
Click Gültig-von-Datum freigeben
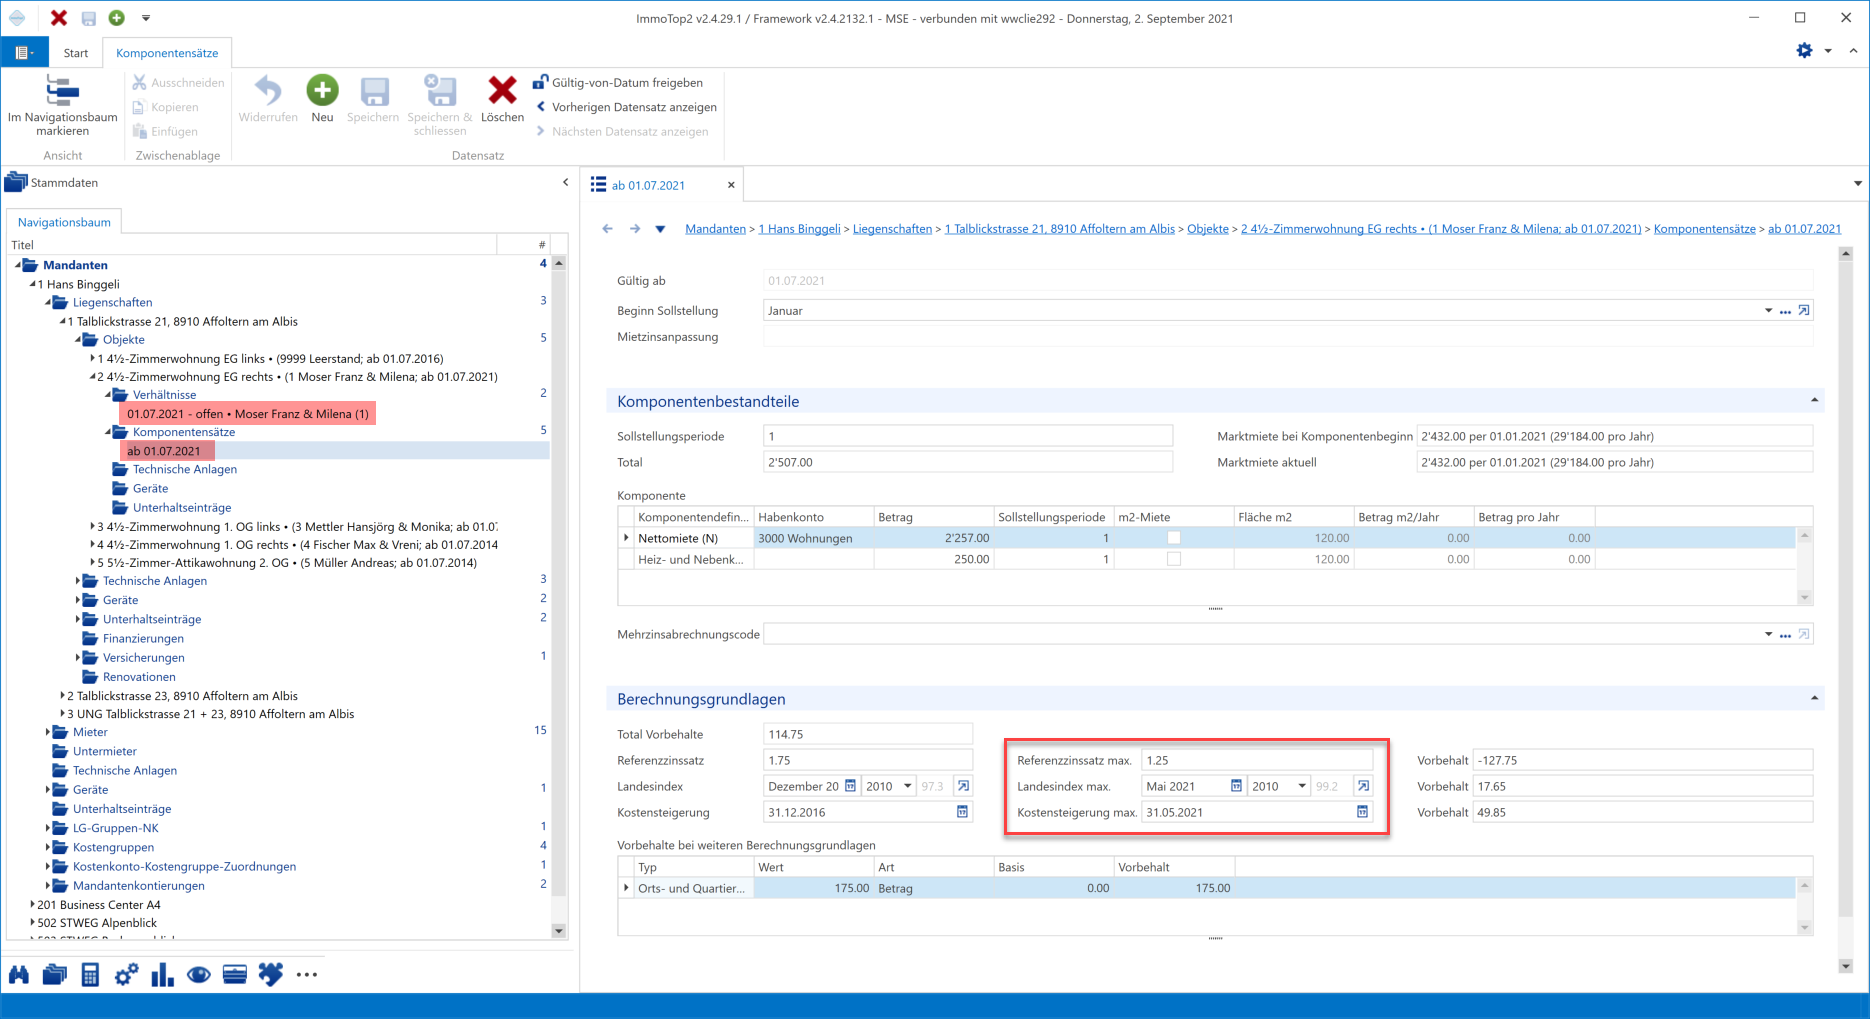(618, 82)
